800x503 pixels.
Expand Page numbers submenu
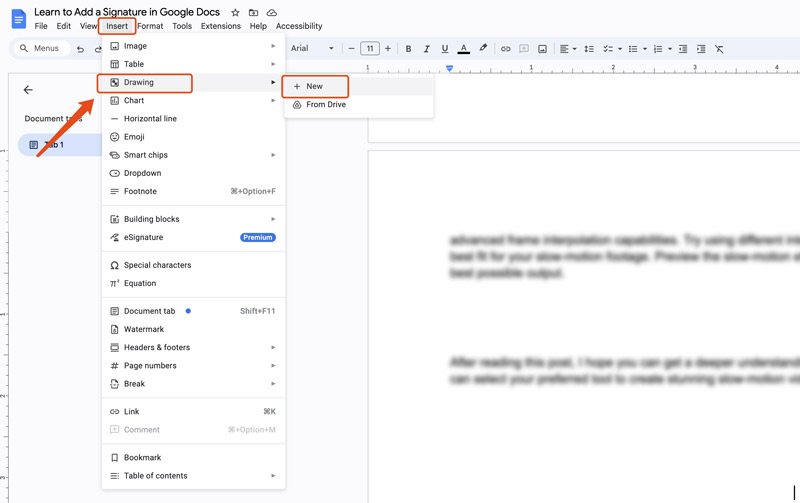[x=193, y=366]
